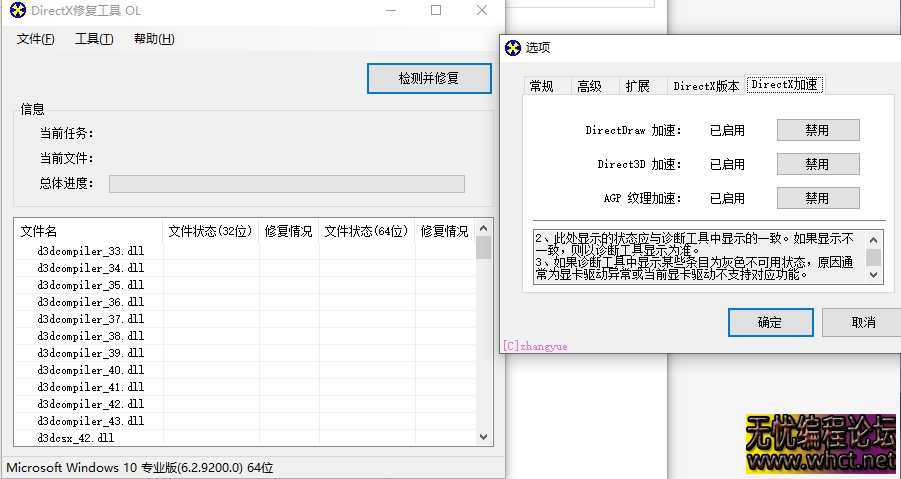Confirm options with the 确定 button

pyautogui.click(x=770, y=322)
